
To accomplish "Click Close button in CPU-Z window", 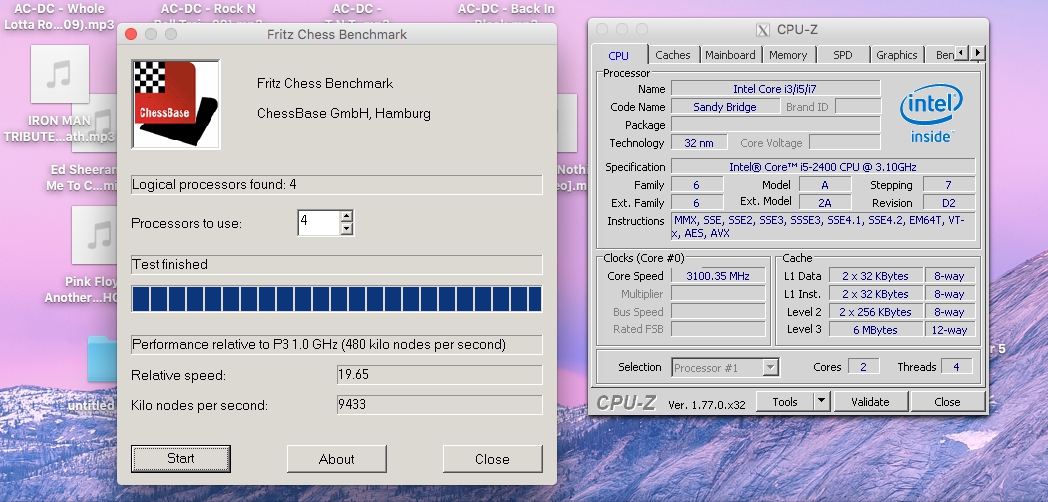I will (x=947, y=402).
